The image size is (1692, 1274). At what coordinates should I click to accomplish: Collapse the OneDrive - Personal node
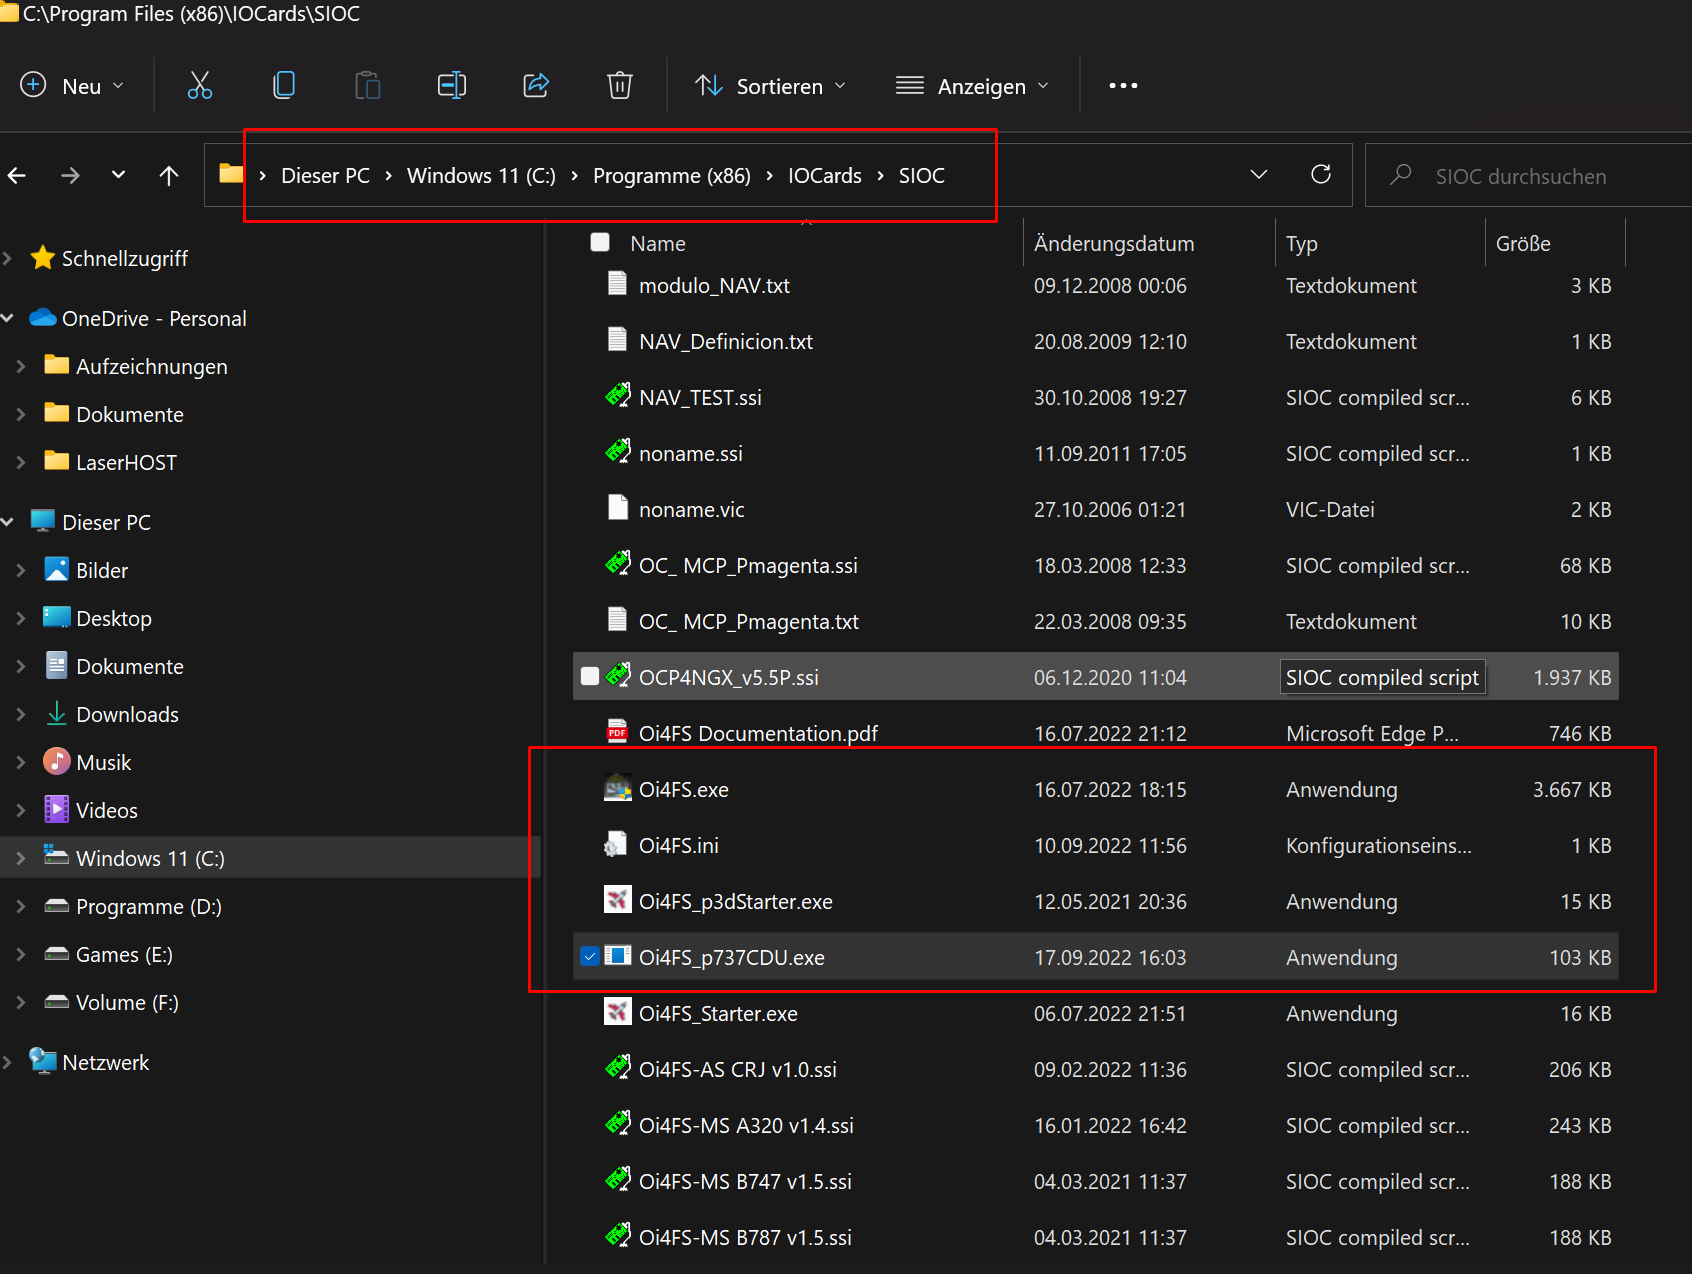(8, 318)
